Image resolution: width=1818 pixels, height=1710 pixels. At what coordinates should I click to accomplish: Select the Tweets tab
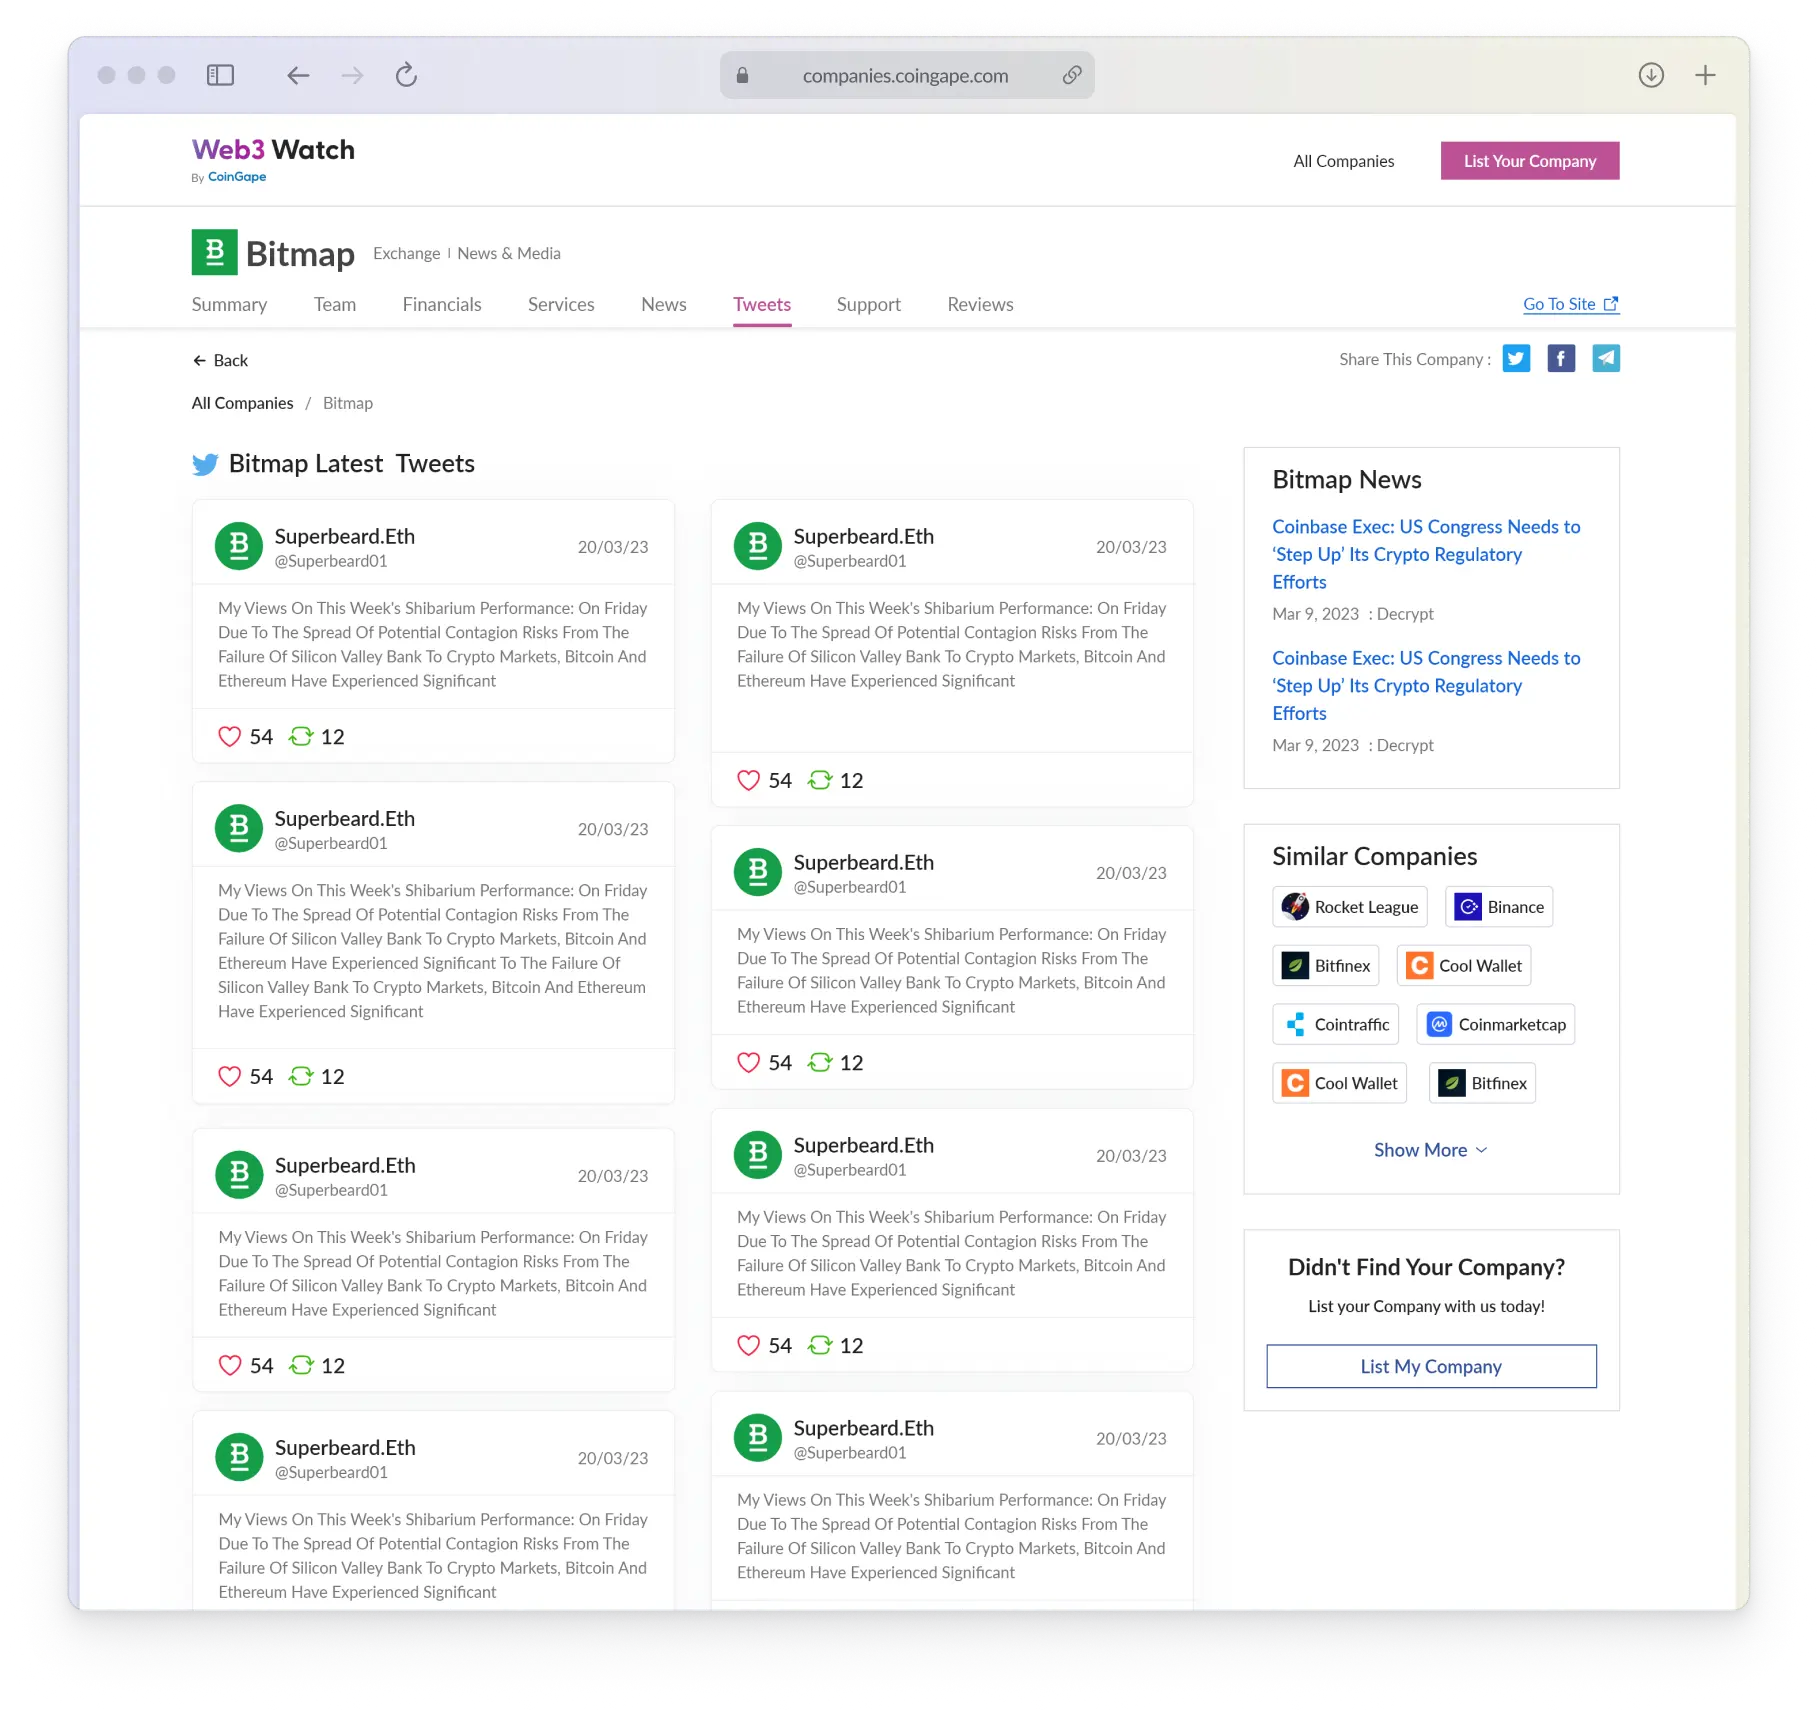(762, 304)
